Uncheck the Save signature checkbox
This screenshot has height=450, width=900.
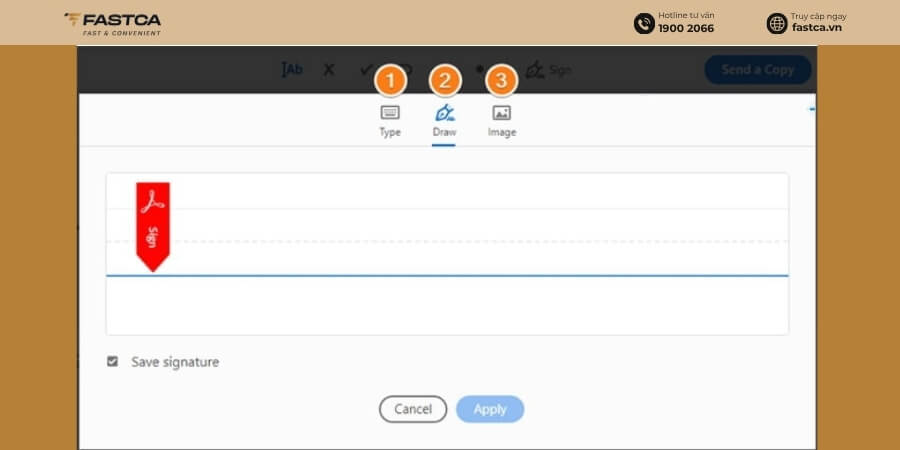(x=112, y=362)
